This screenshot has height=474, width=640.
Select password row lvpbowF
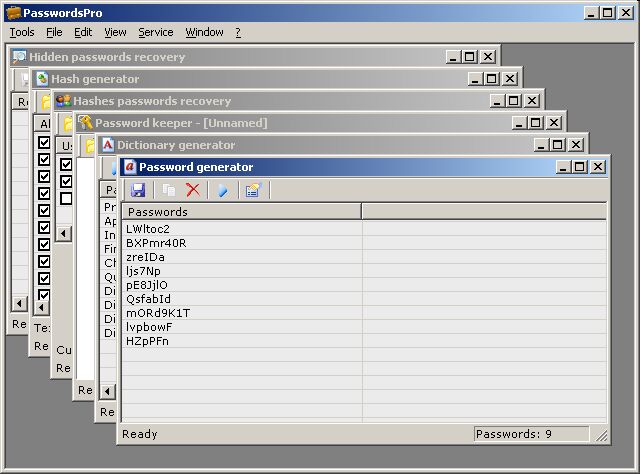coord(242,327)
